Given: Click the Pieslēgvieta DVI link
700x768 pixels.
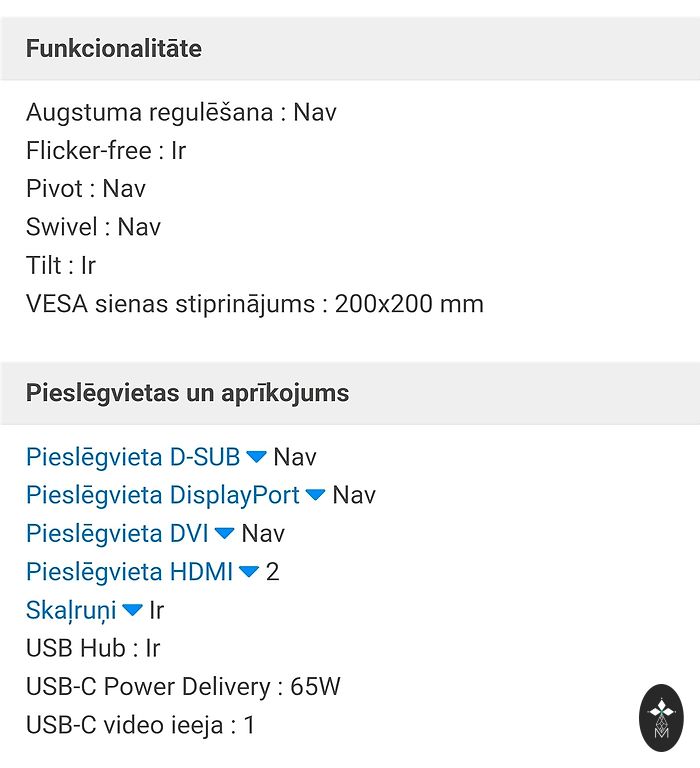Looking at the screenshot, I should click(x=117, y=533).
